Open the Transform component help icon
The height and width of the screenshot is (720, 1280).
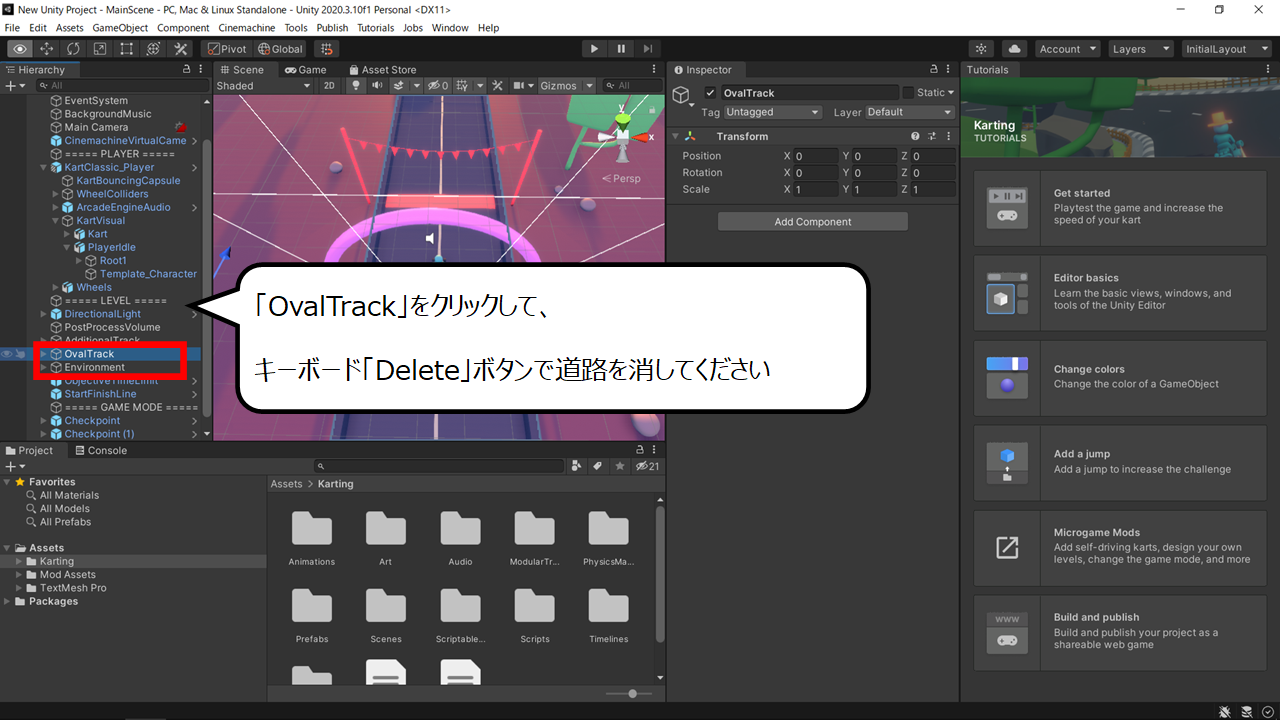pyautogui.click(x=915, y=136)
